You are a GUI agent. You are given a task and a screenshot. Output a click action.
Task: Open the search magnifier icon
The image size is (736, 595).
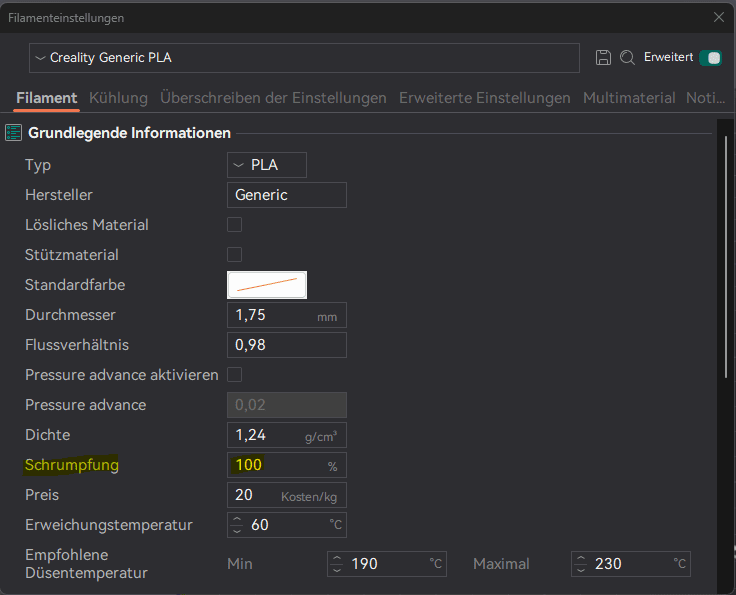628,58
